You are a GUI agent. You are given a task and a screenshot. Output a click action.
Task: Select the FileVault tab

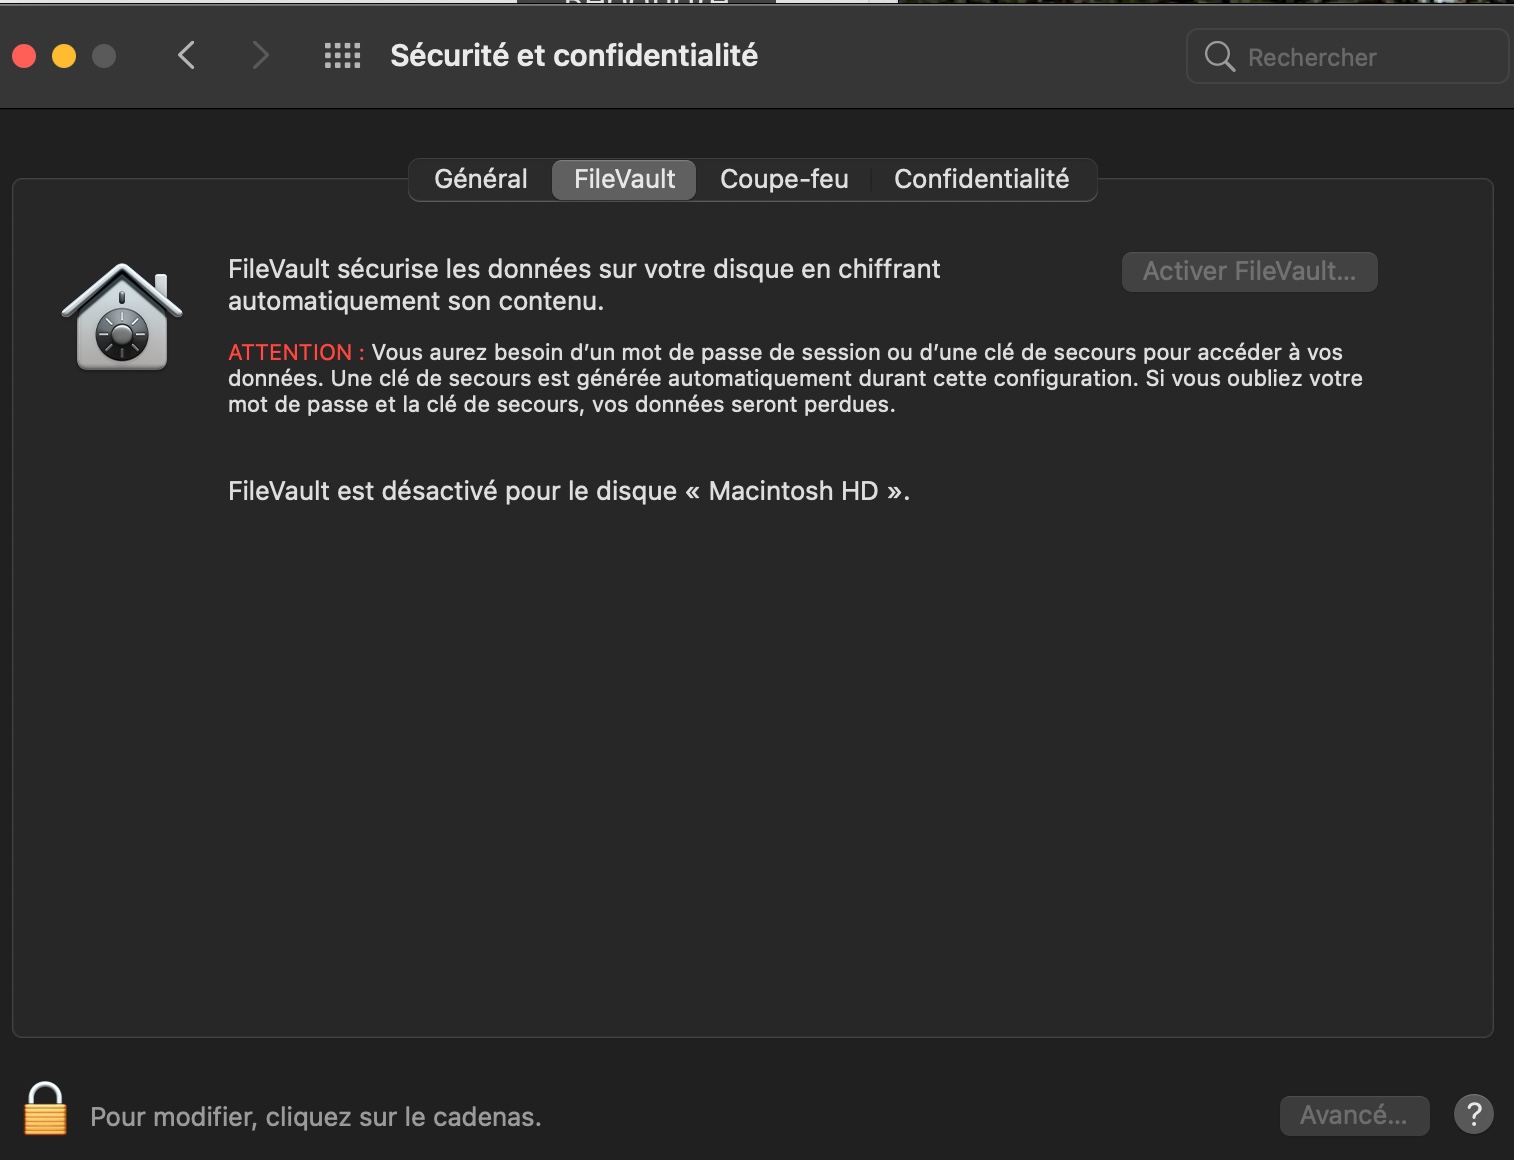tap(624, 179)
